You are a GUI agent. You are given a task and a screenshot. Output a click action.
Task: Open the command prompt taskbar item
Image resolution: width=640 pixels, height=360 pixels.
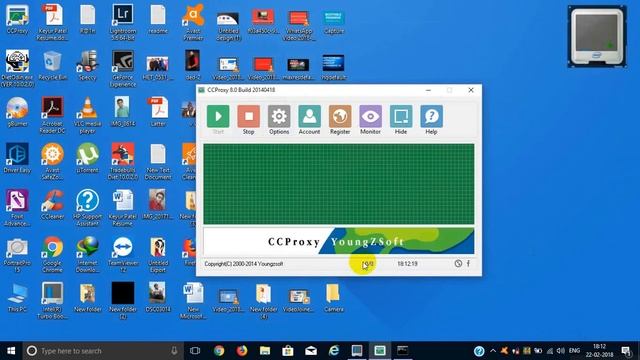tap(402, 351)
